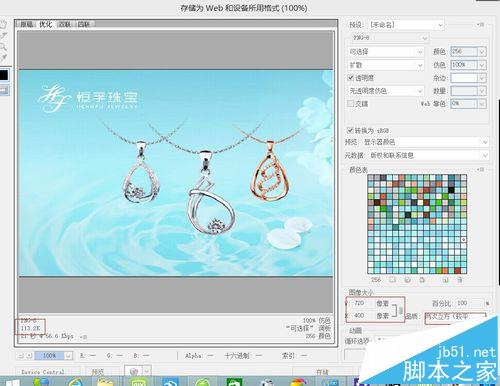Select the Zoom tool in the left toolbar
The image size is (500, 386).
coord(3,47)
